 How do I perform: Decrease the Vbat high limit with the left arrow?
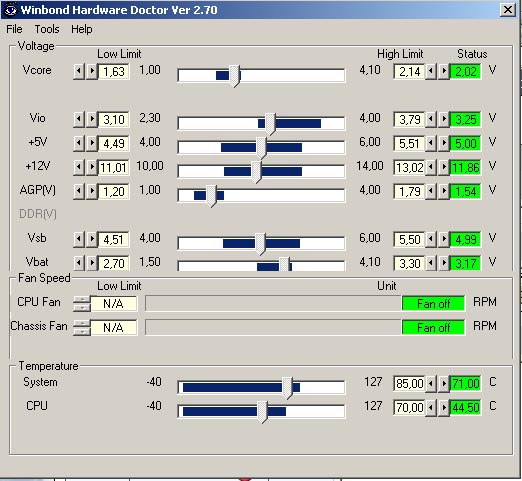[x=431, y=263]
